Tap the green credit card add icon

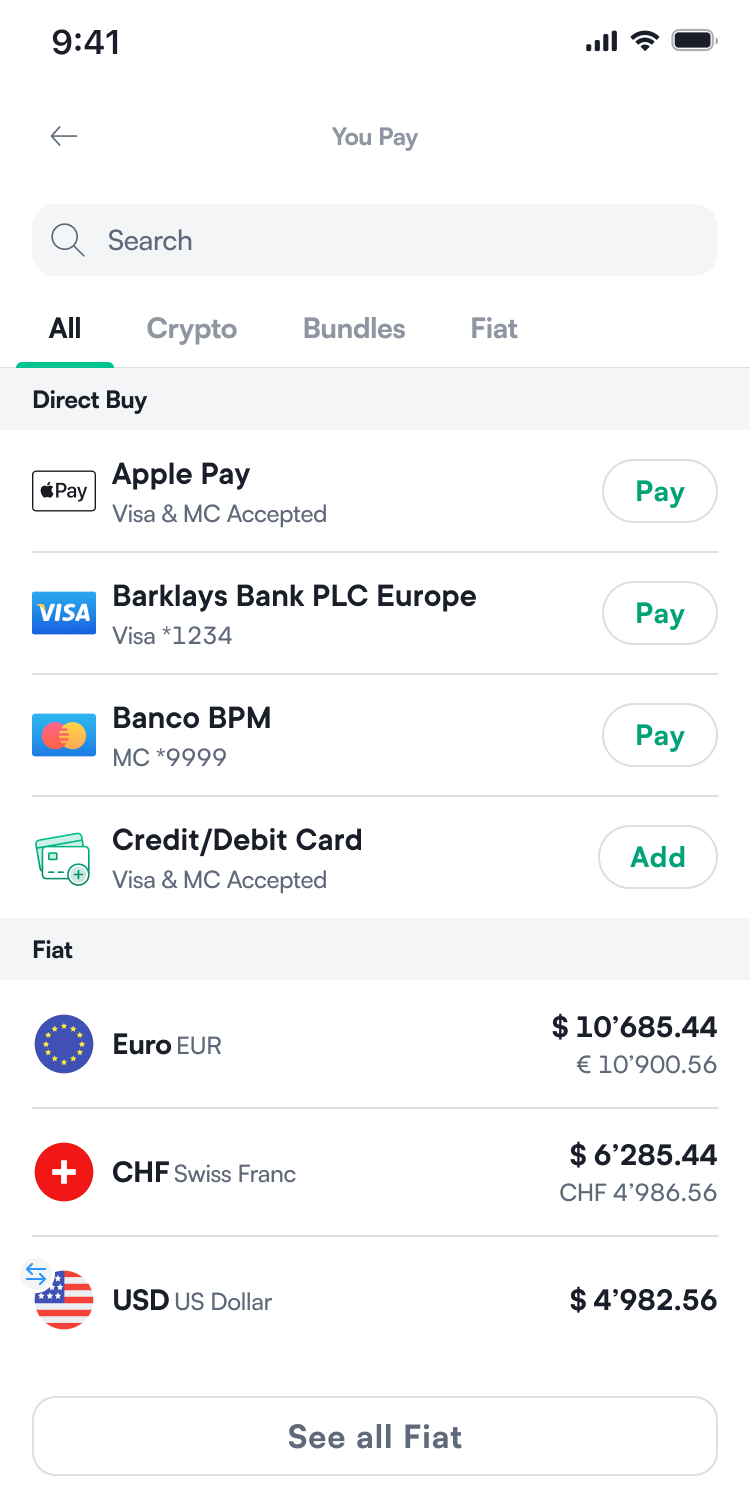pyautogui.click(x=63, y=858)
